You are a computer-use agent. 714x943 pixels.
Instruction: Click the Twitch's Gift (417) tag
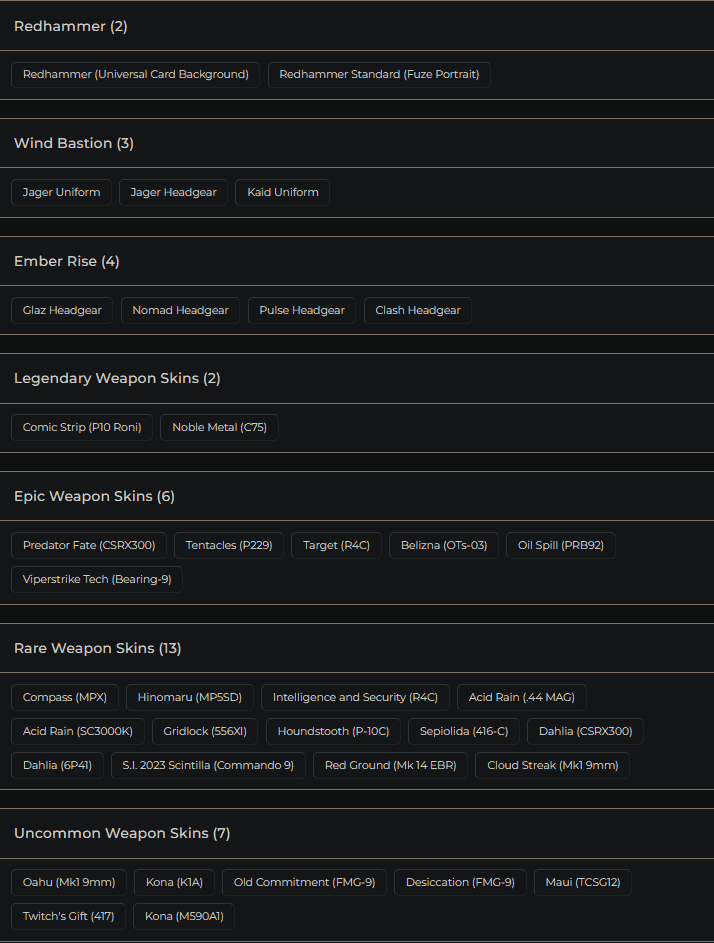[x=68, y=917]
